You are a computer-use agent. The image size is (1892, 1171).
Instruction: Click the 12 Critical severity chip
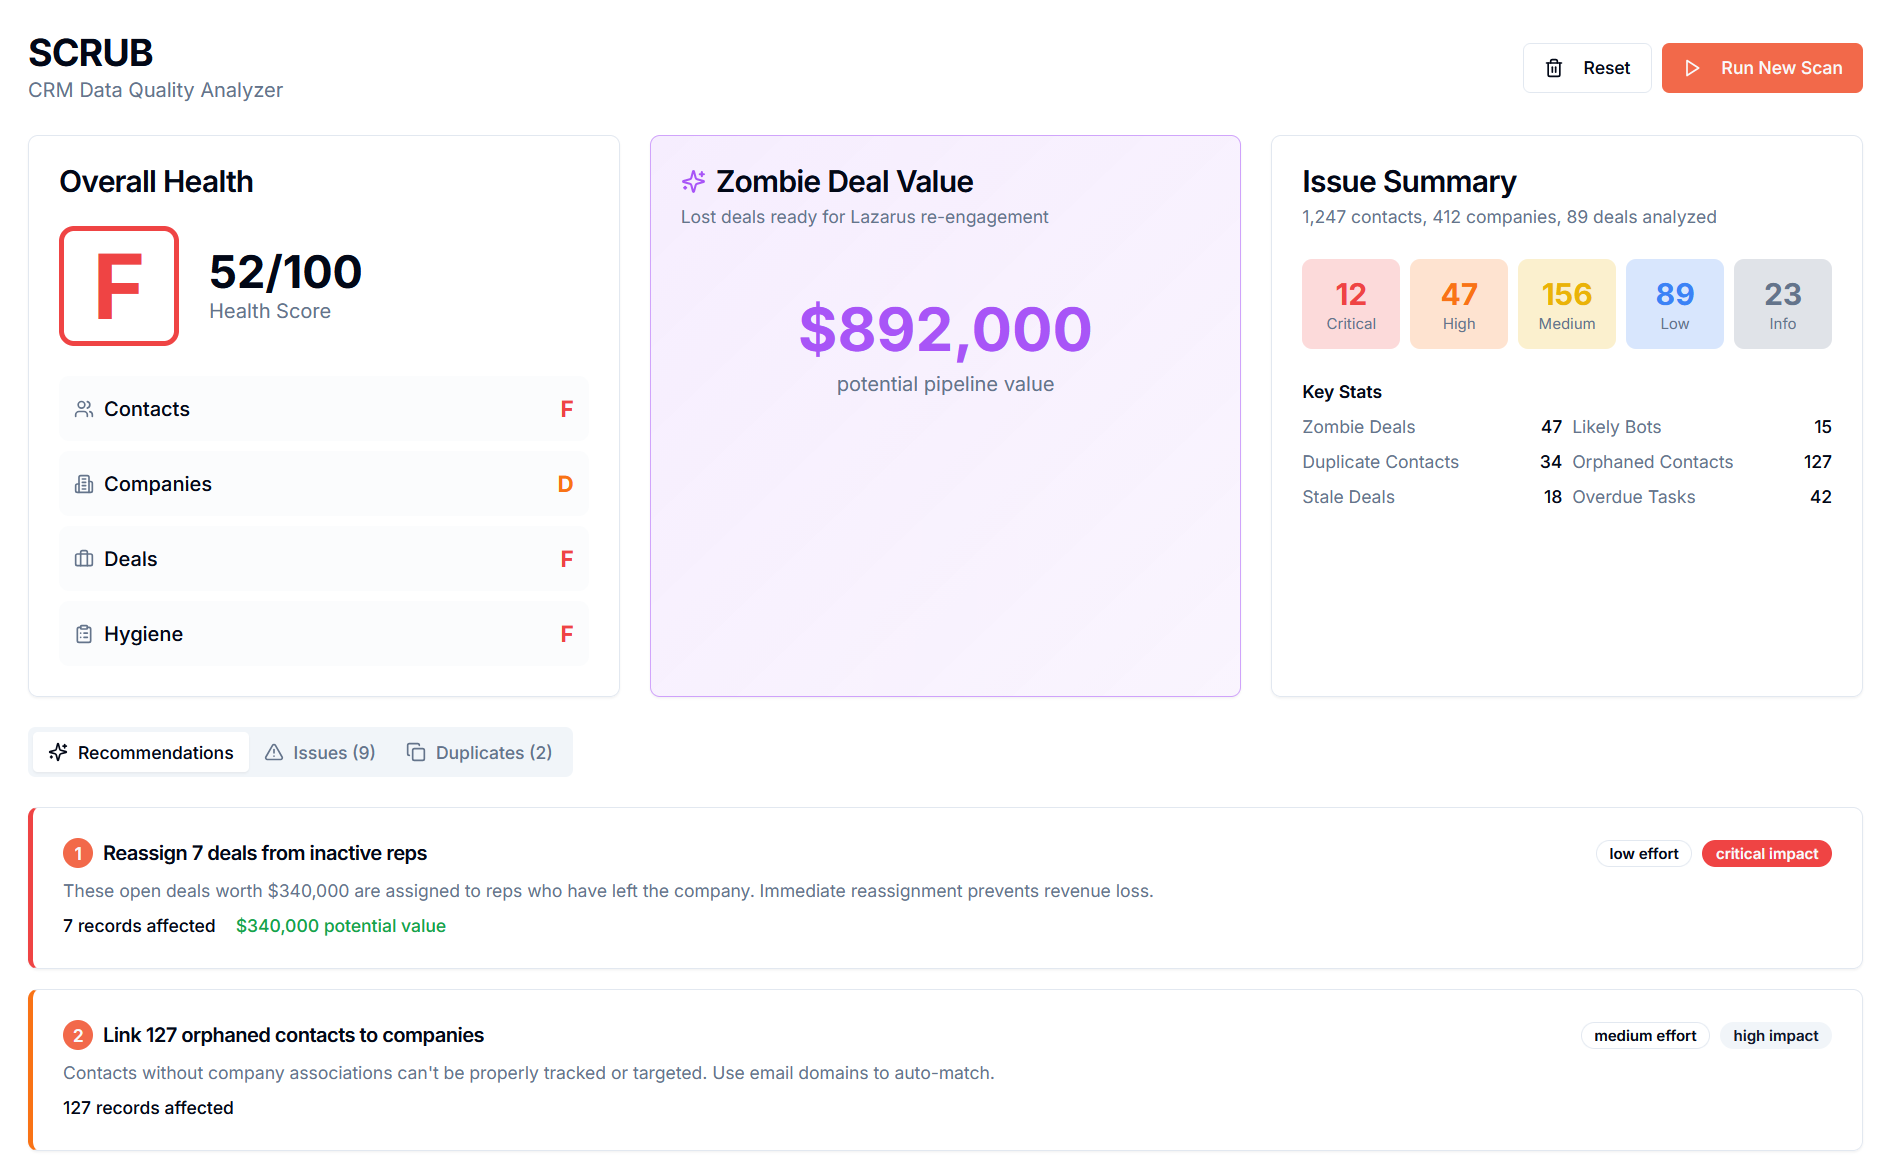1350,303
